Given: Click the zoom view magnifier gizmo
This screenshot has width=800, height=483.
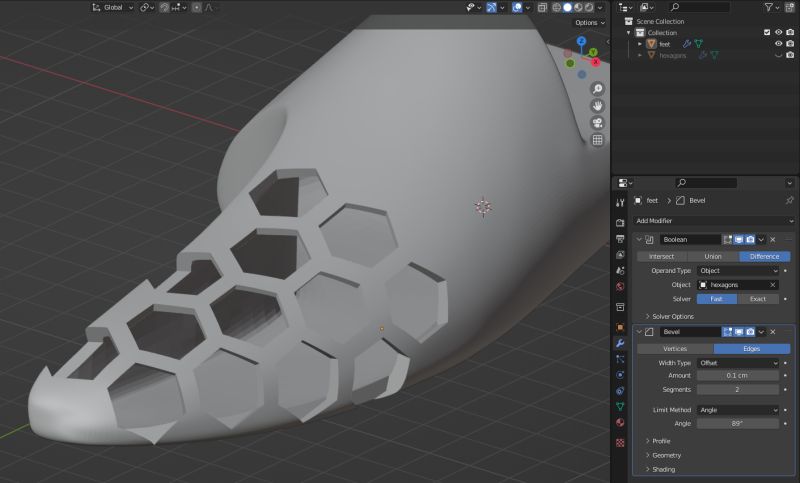Looking at the screenshot, I should (x=597, y=89).
